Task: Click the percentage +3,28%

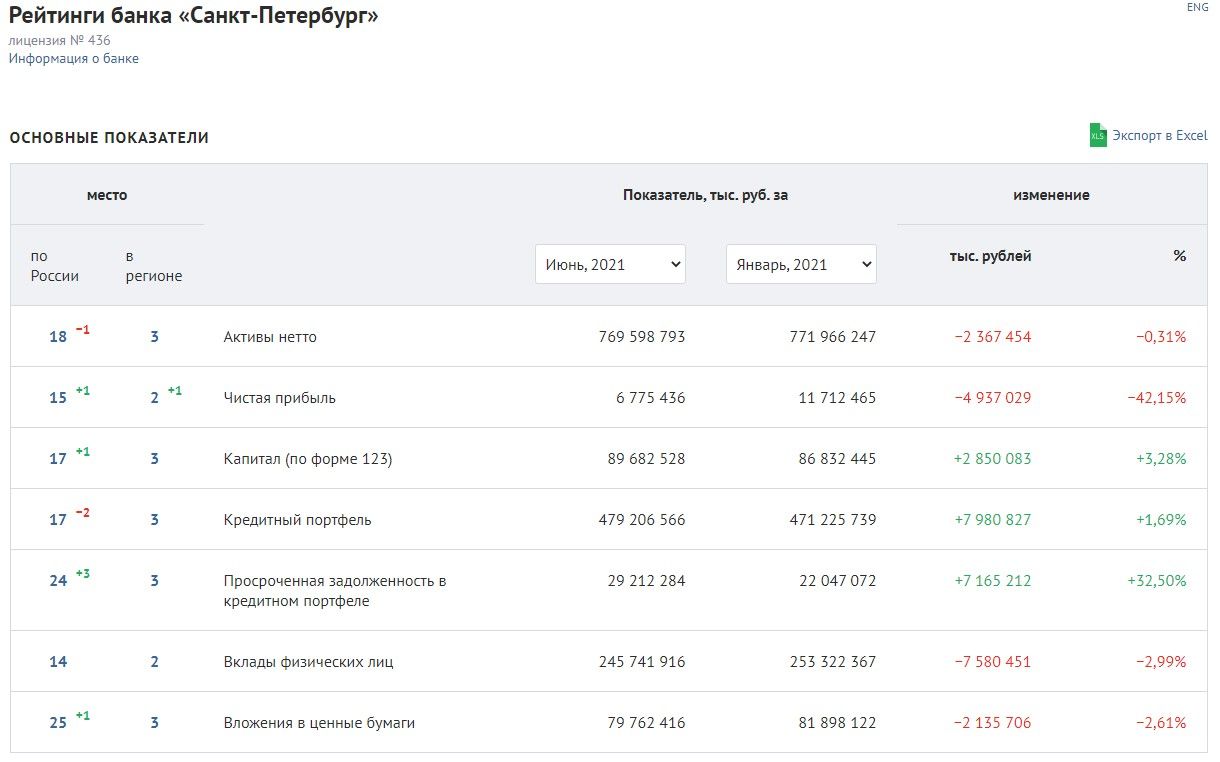Action: [x=1161, y=459]
